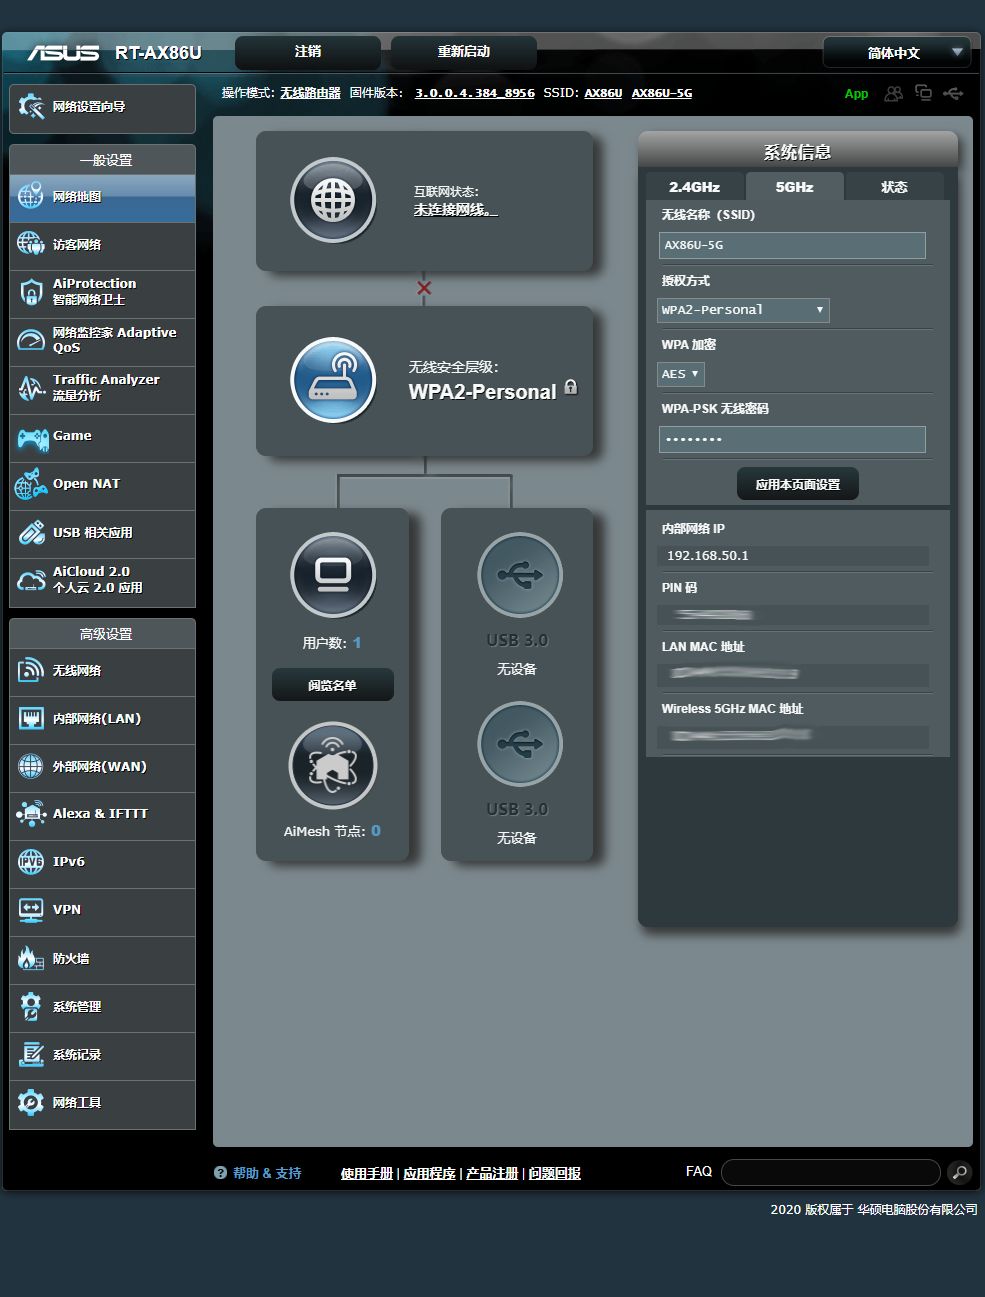This screenshot has width=985, height=1297.
Task: Click the 阅览名单 view list button
Action: coord(333,685)
